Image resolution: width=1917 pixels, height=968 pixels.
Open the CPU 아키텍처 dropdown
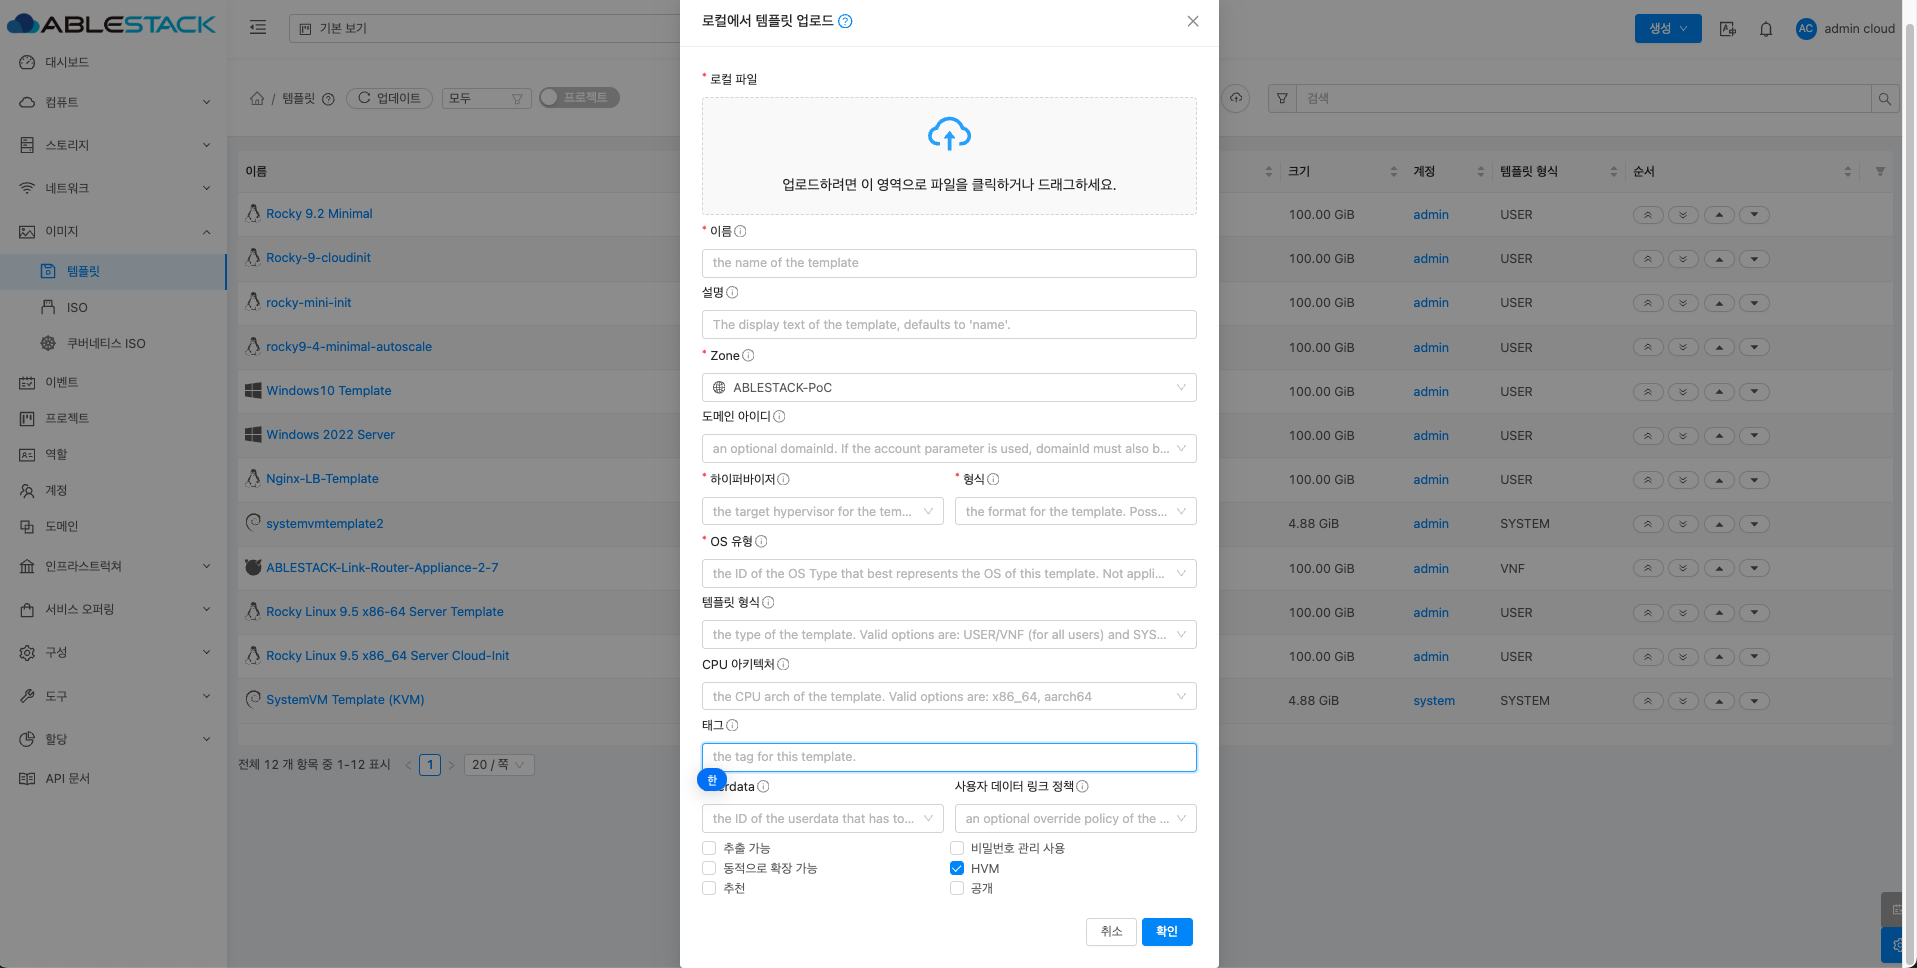948,697
